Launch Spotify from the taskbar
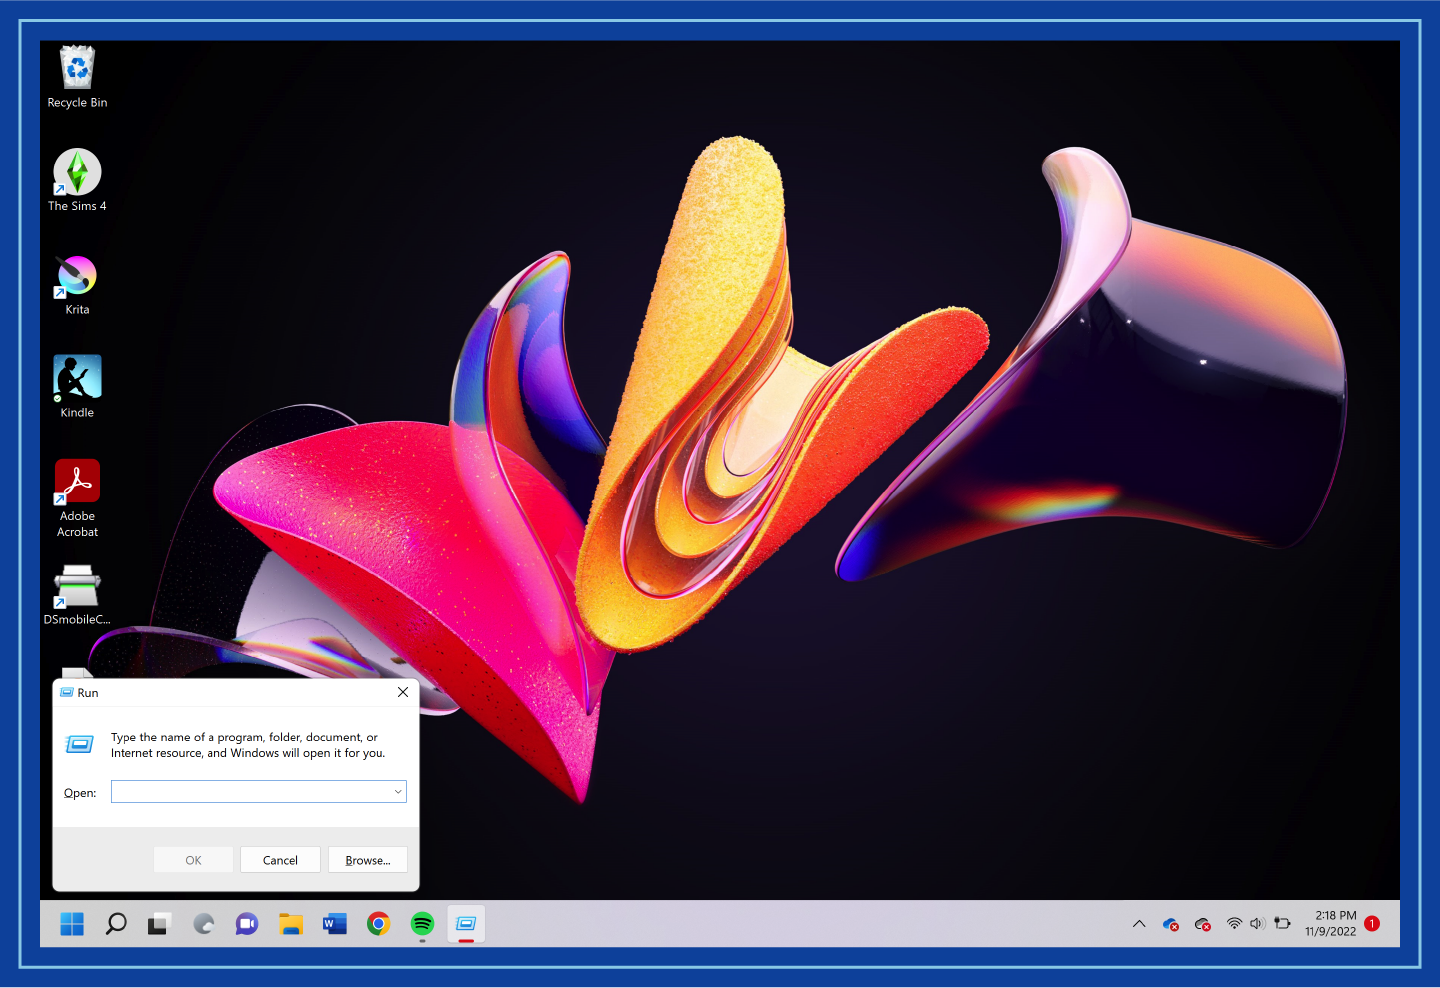The height and width of the screenshot is (988, 1440). point(422,923)
